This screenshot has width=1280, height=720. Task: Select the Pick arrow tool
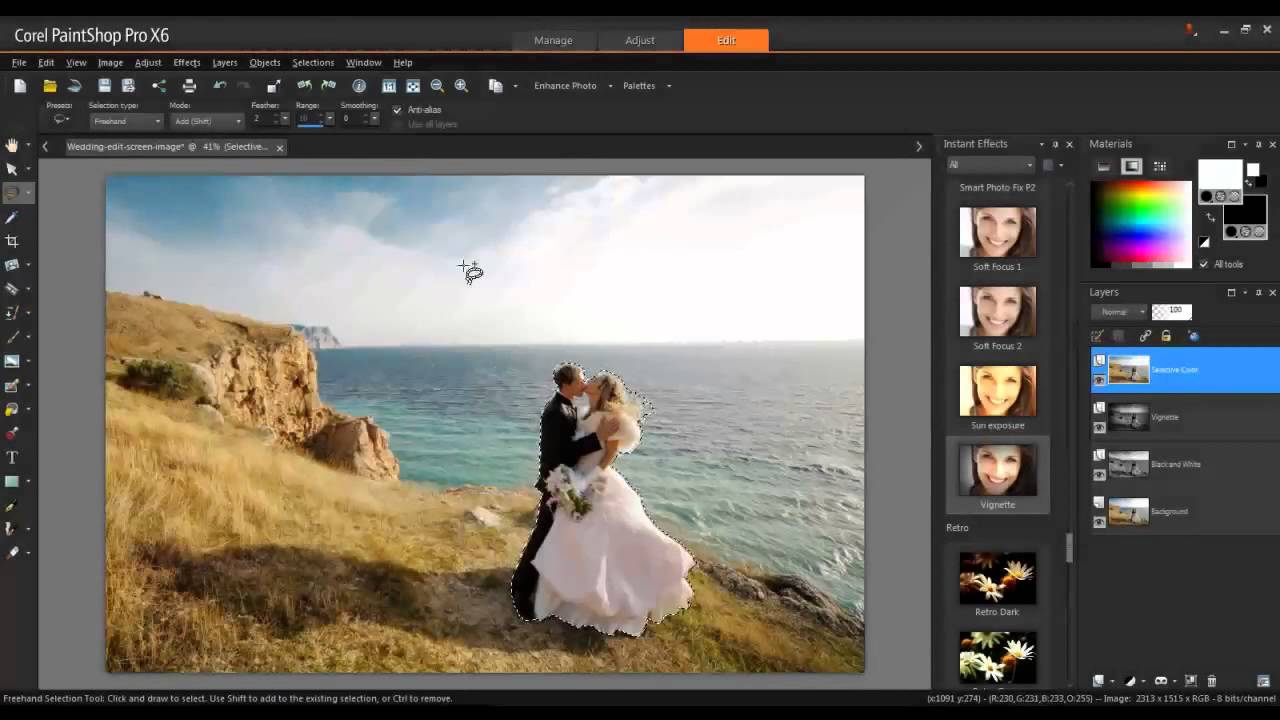tap(12, 169)
